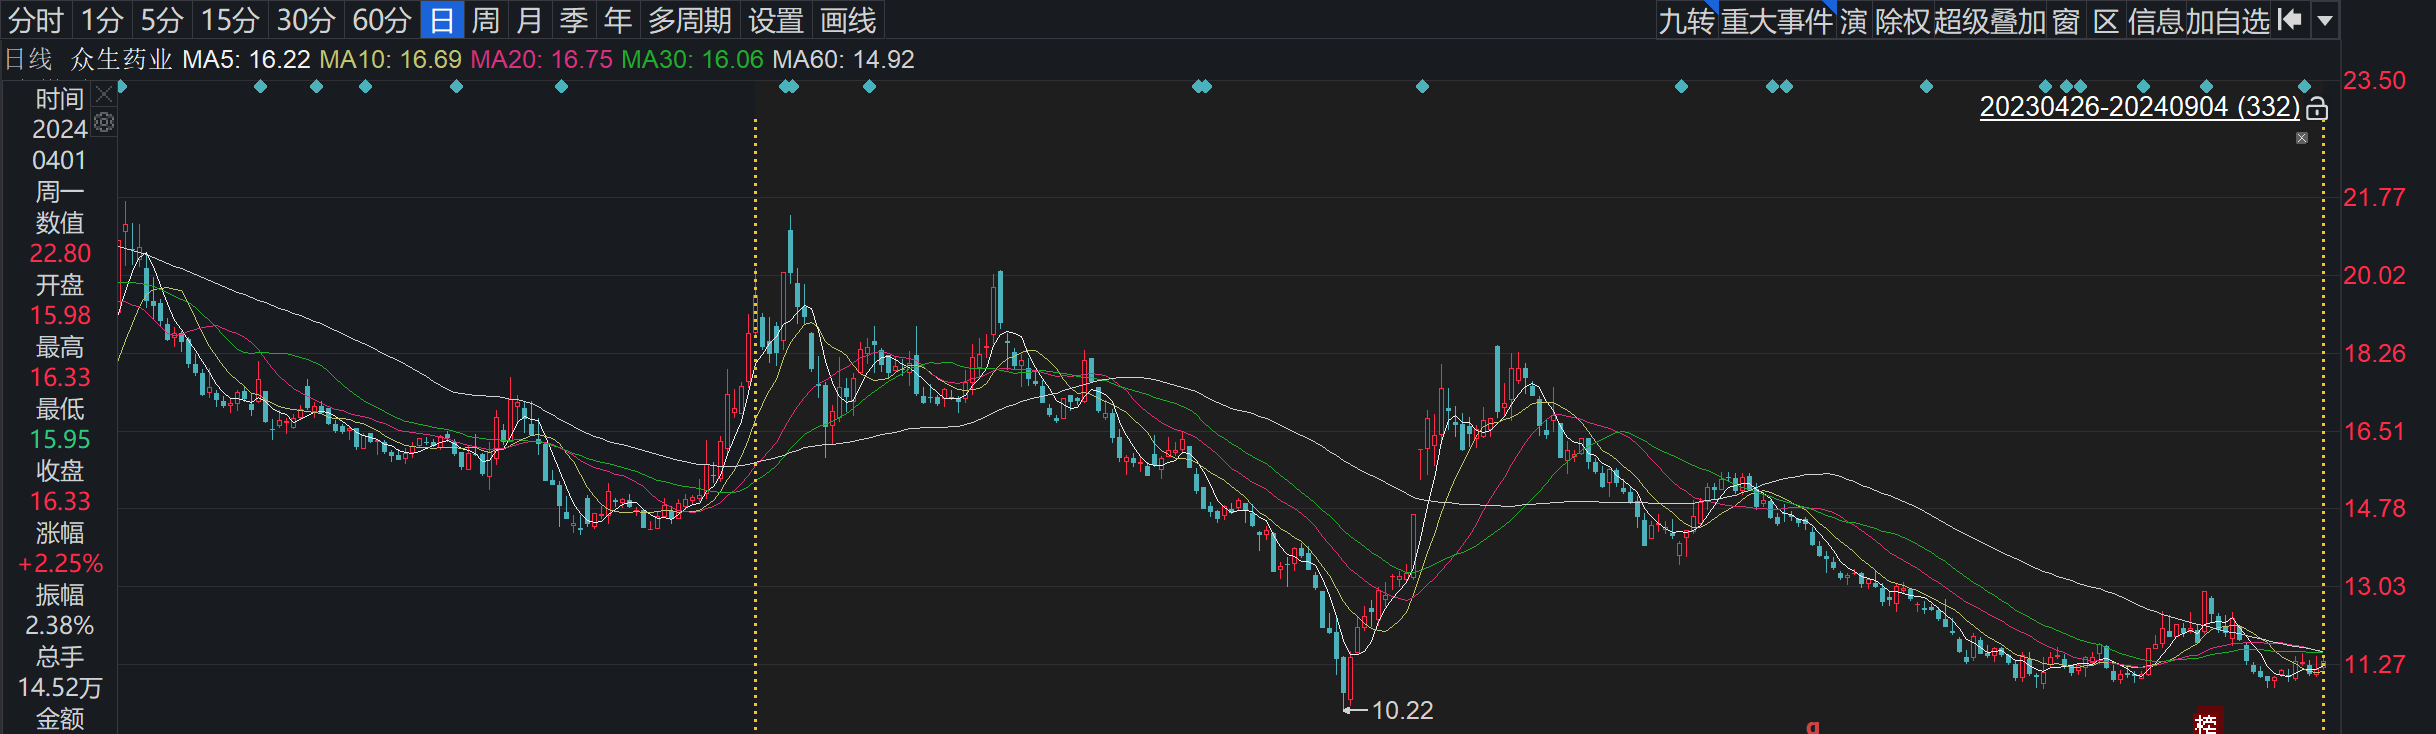Click the 0401 date value in panel
Image resolution: width=2436 pixels, height=734 pixels.
[60, 160]
